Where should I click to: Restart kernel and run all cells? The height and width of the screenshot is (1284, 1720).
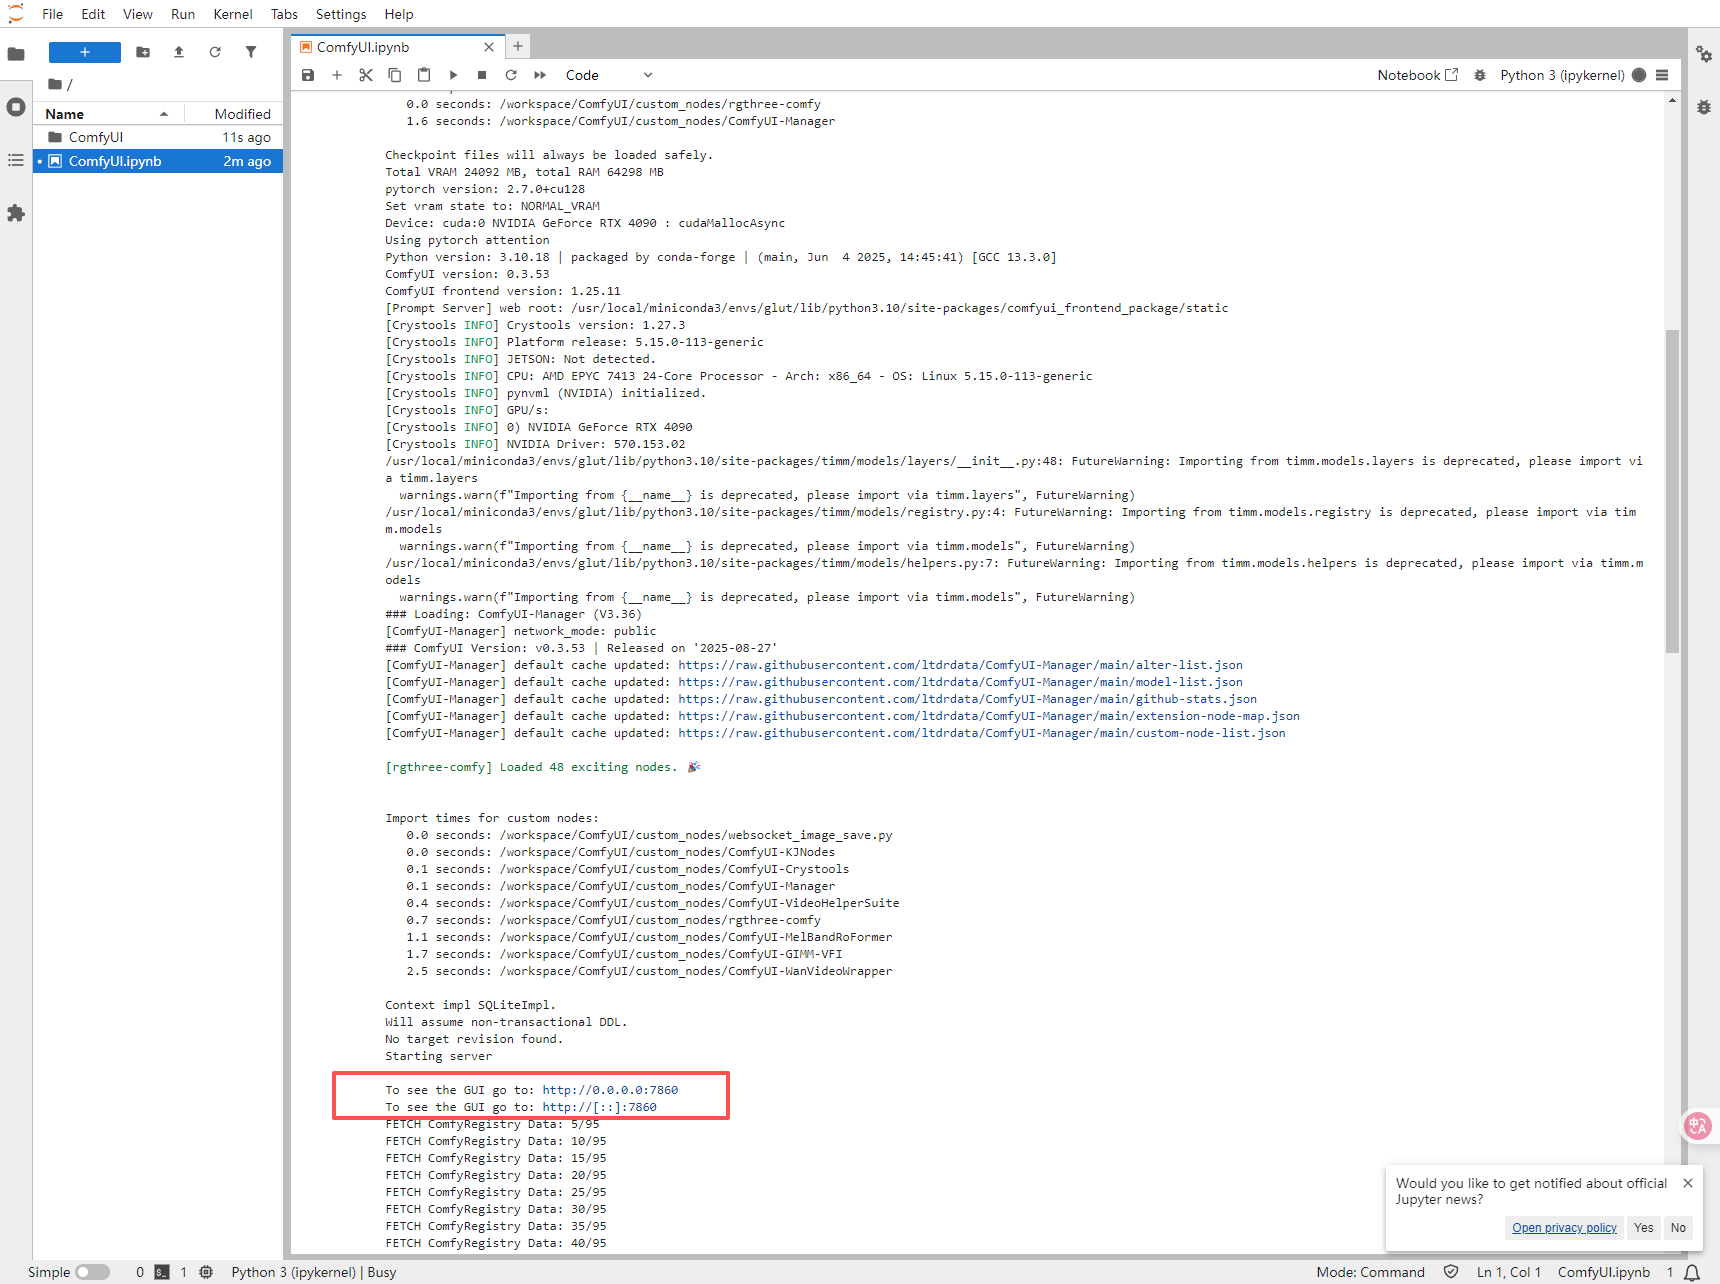click(x=540, y=75)
